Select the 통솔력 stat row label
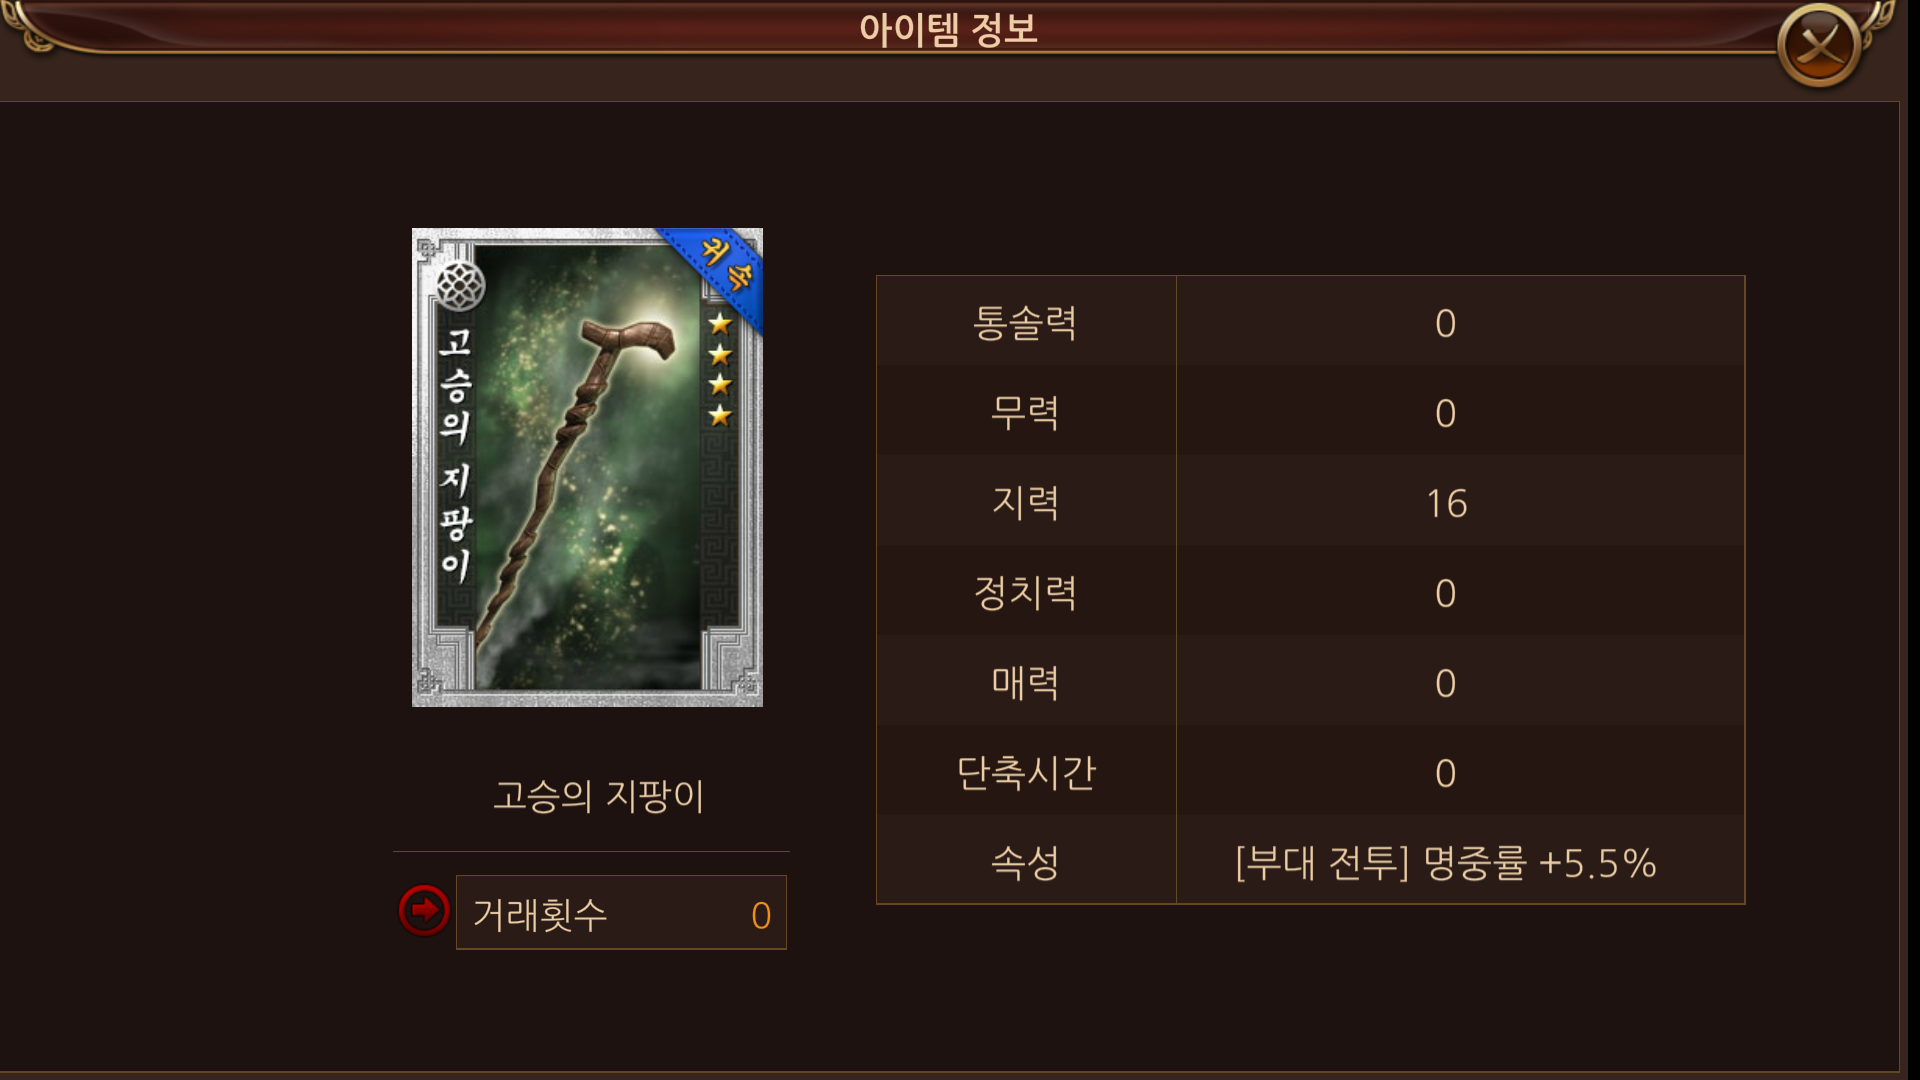The width and height of the screenshot is (1920, 1080). (1025, 322)
